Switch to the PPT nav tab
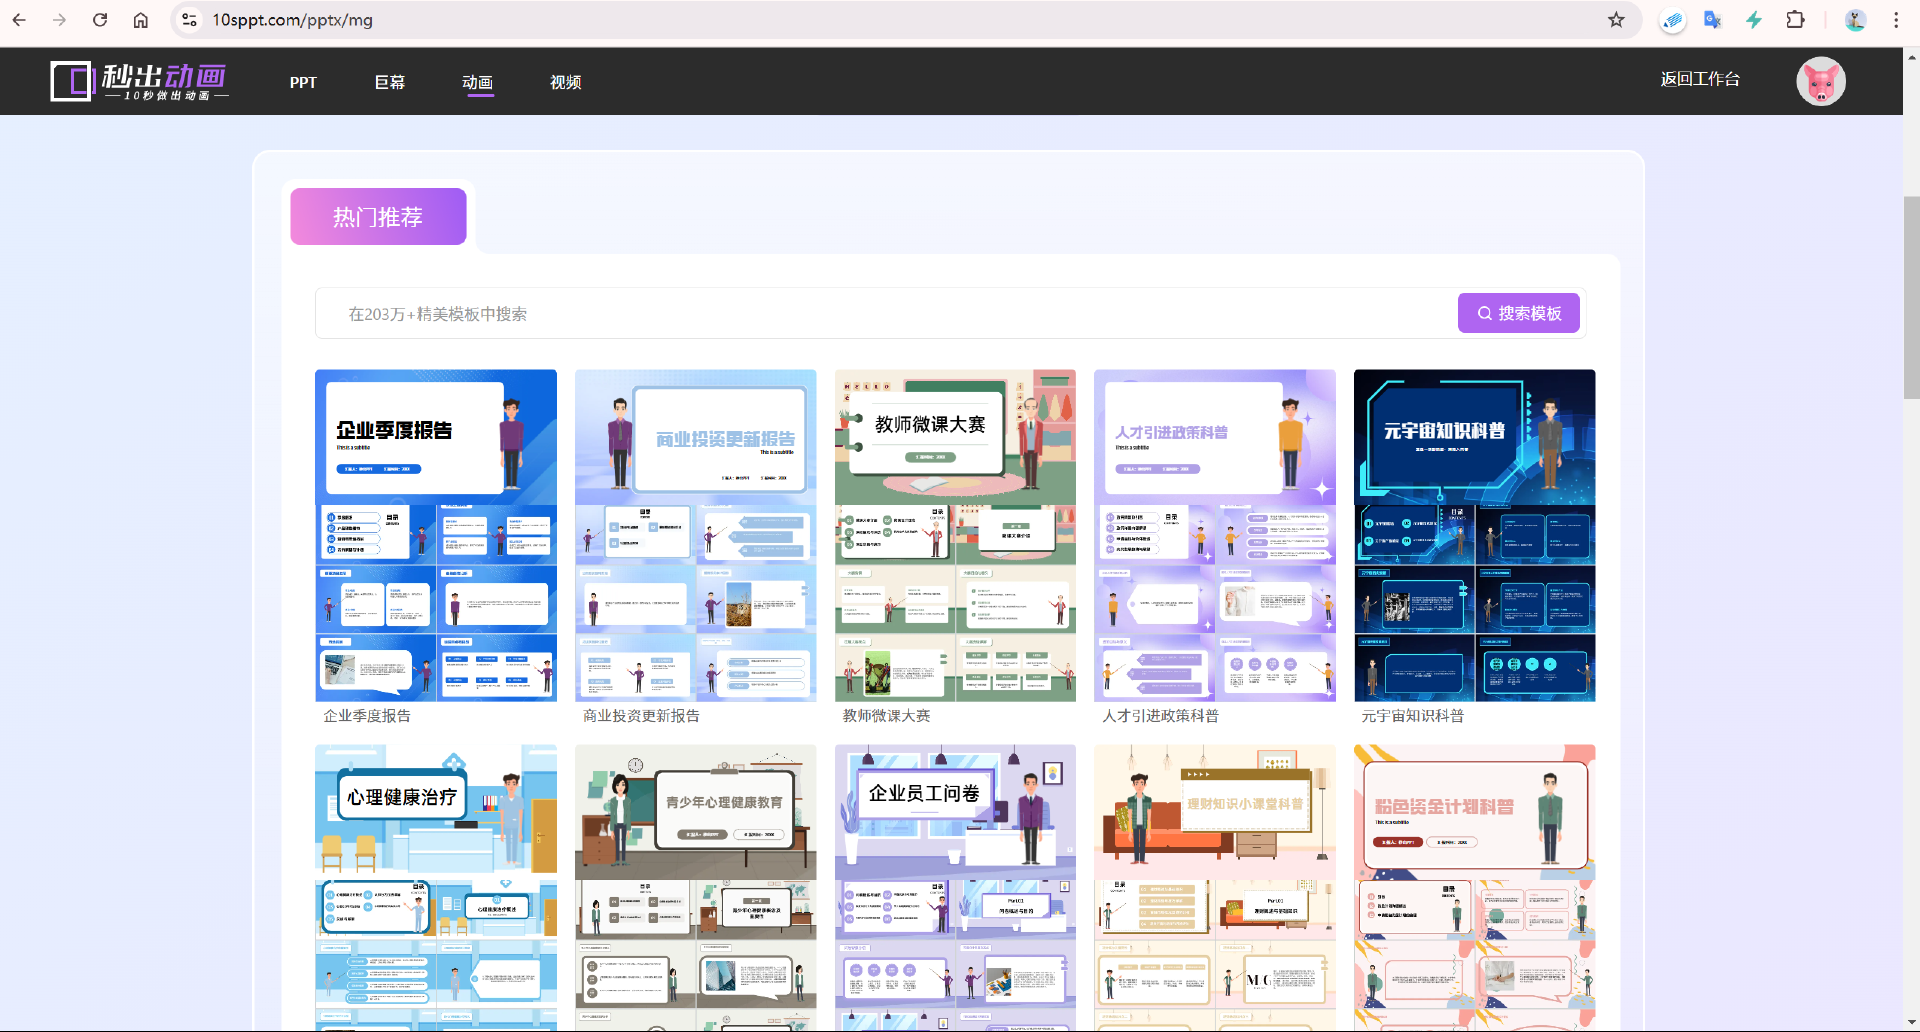This screenshot has width=1920, height=1032. [x=303, y=82]
